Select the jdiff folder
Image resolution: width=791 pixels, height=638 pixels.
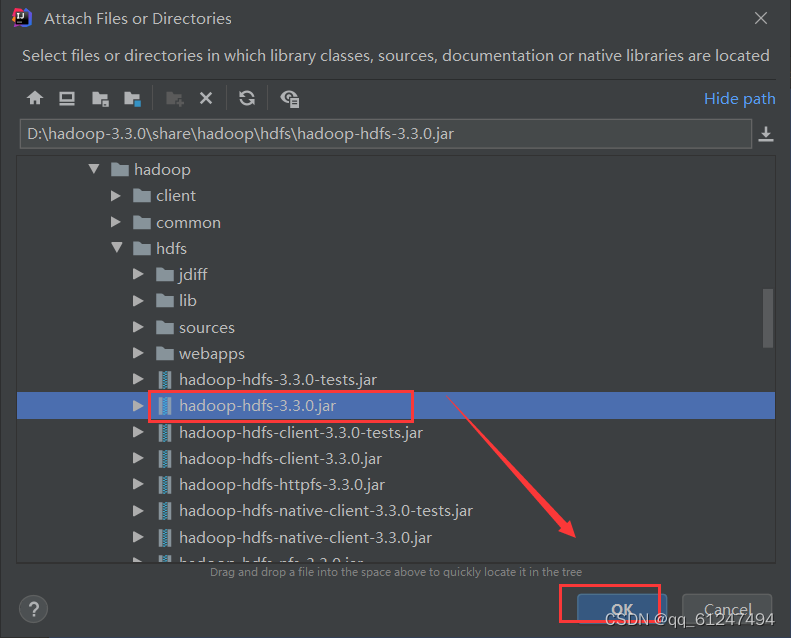point(182,274)
